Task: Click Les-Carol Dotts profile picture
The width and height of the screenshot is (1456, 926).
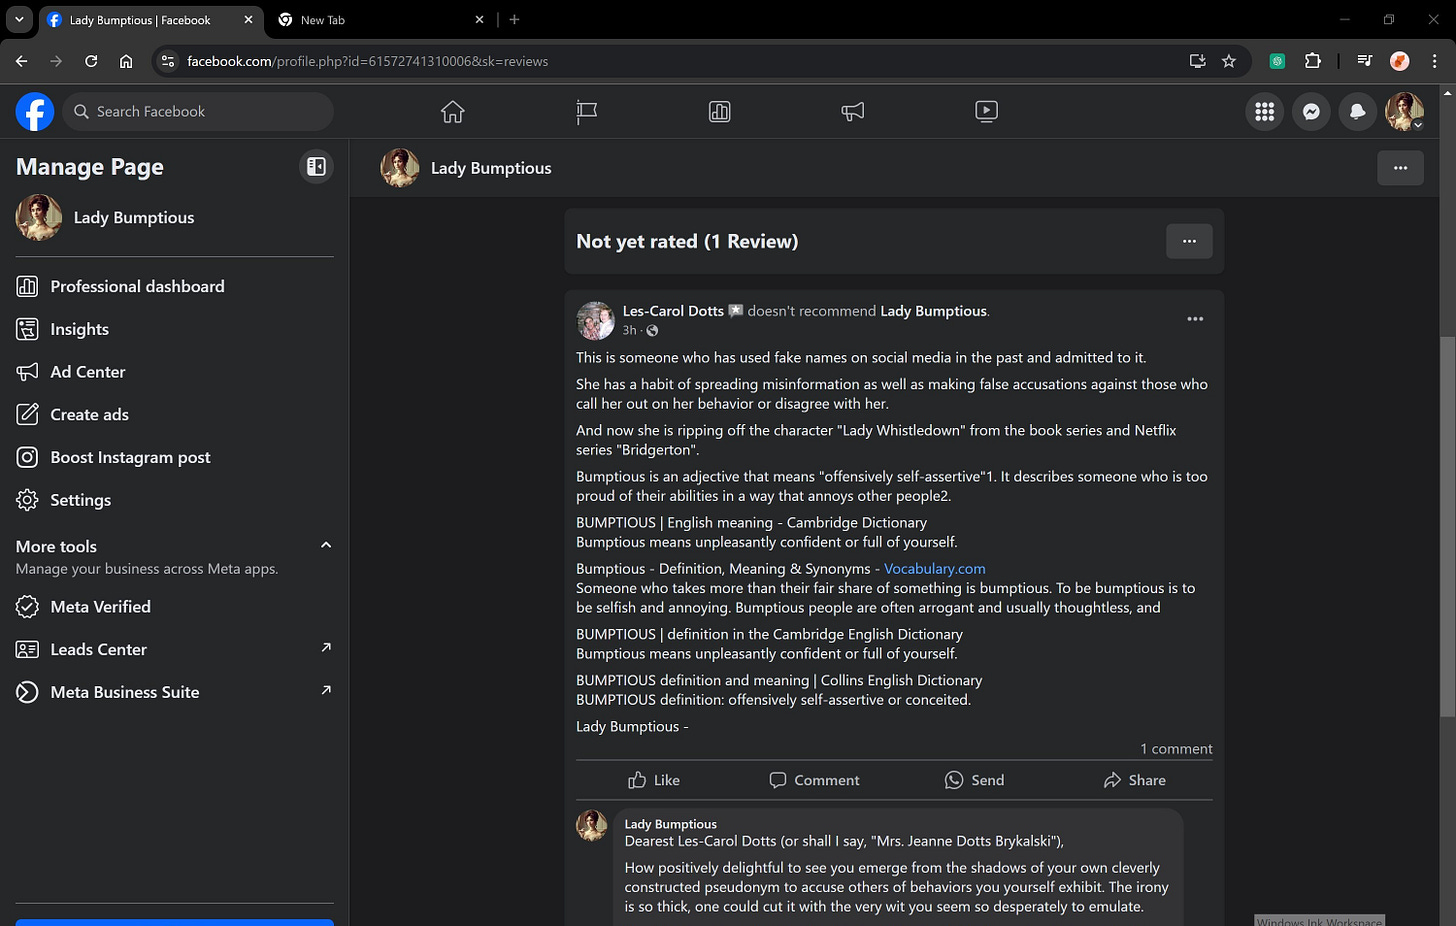Action: click(595, 320)
